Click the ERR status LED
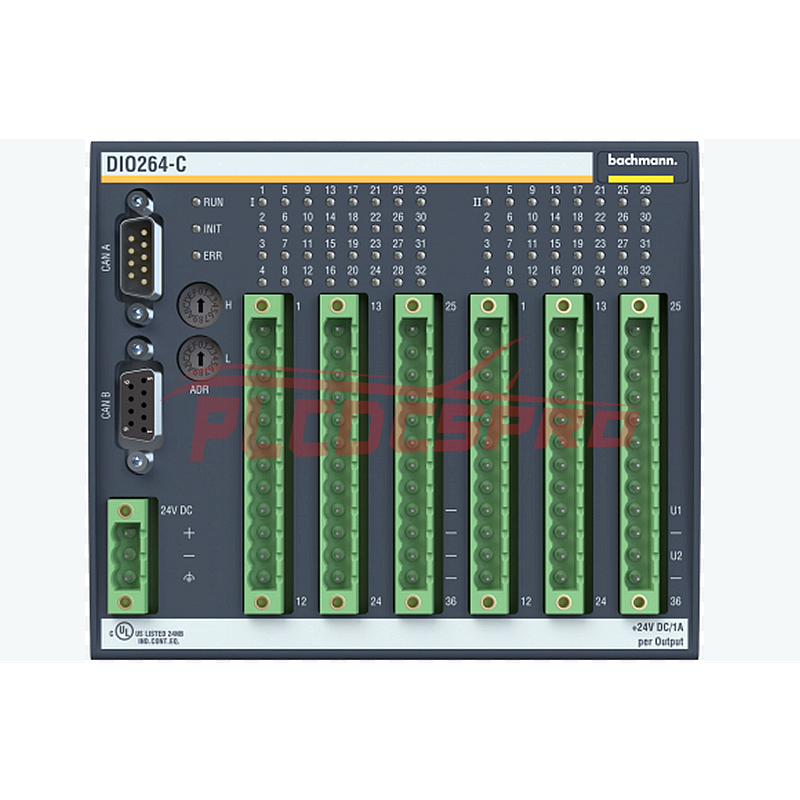Image resolution: width=800 pixels, height=800 pixels. click(x=197, y=256)
